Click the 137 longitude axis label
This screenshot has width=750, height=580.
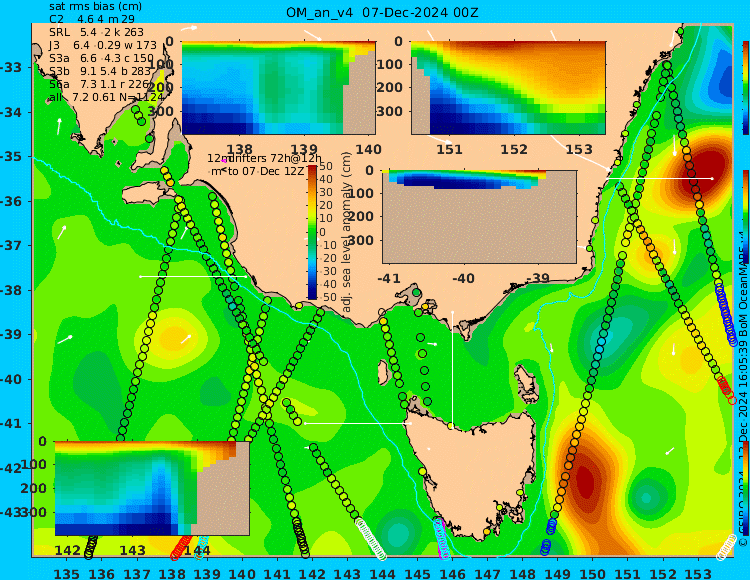(137, 573)
